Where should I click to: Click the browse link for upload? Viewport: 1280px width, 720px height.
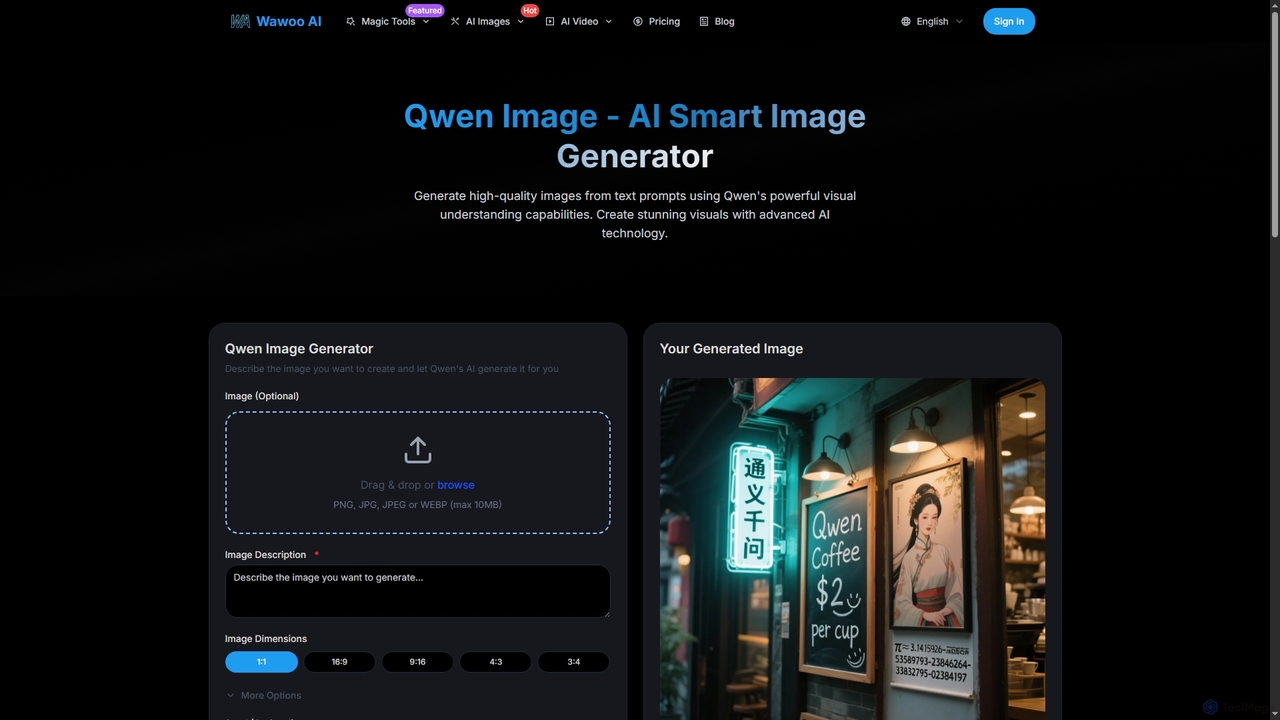[456, 485]
